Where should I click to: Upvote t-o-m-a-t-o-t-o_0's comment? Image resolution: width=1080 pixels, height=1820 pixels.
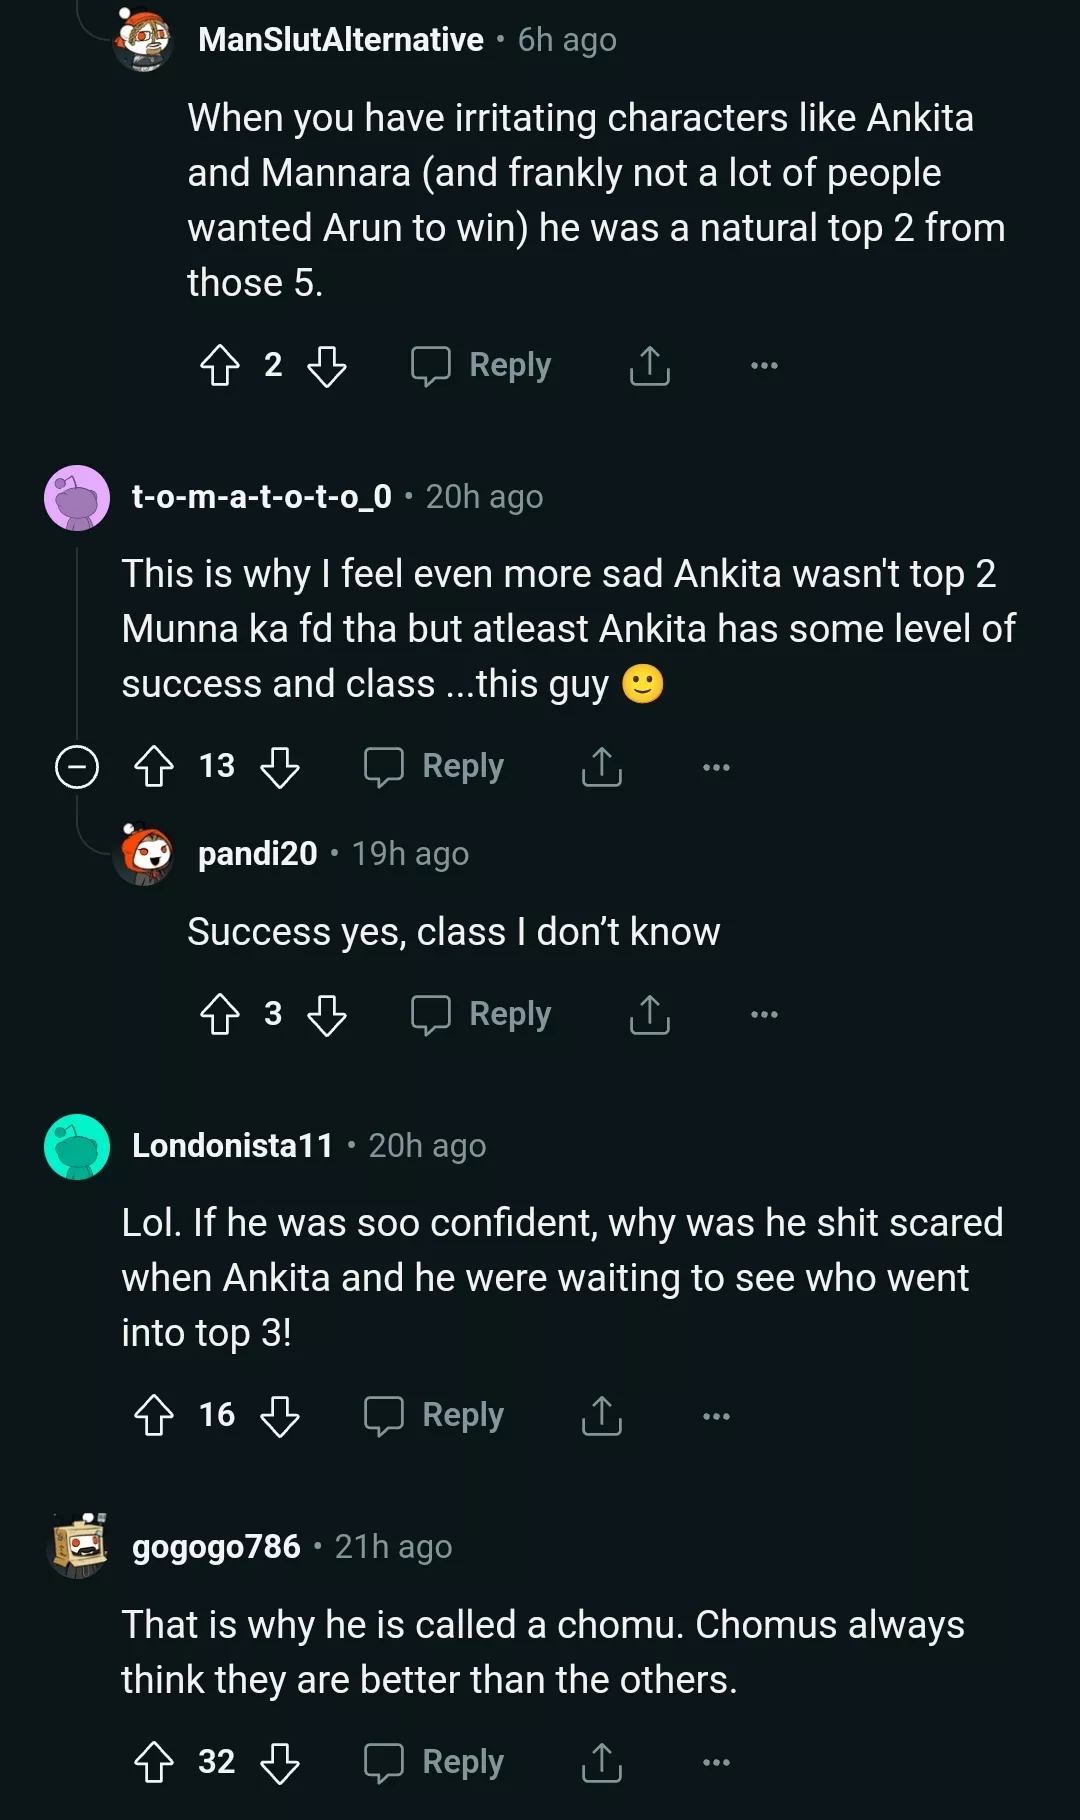(154, 767)
